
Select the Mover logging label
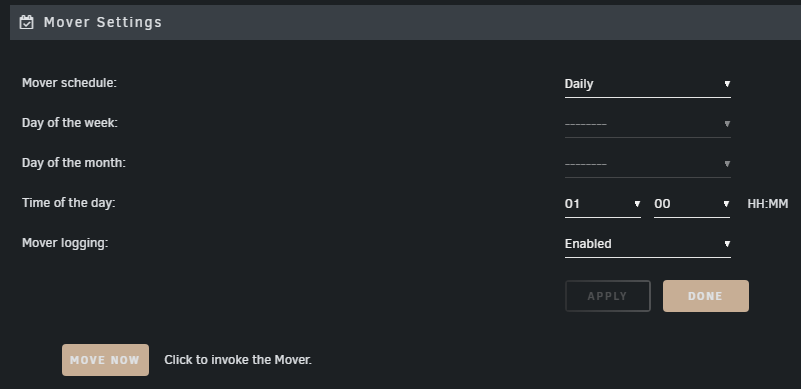coord(65,243)
